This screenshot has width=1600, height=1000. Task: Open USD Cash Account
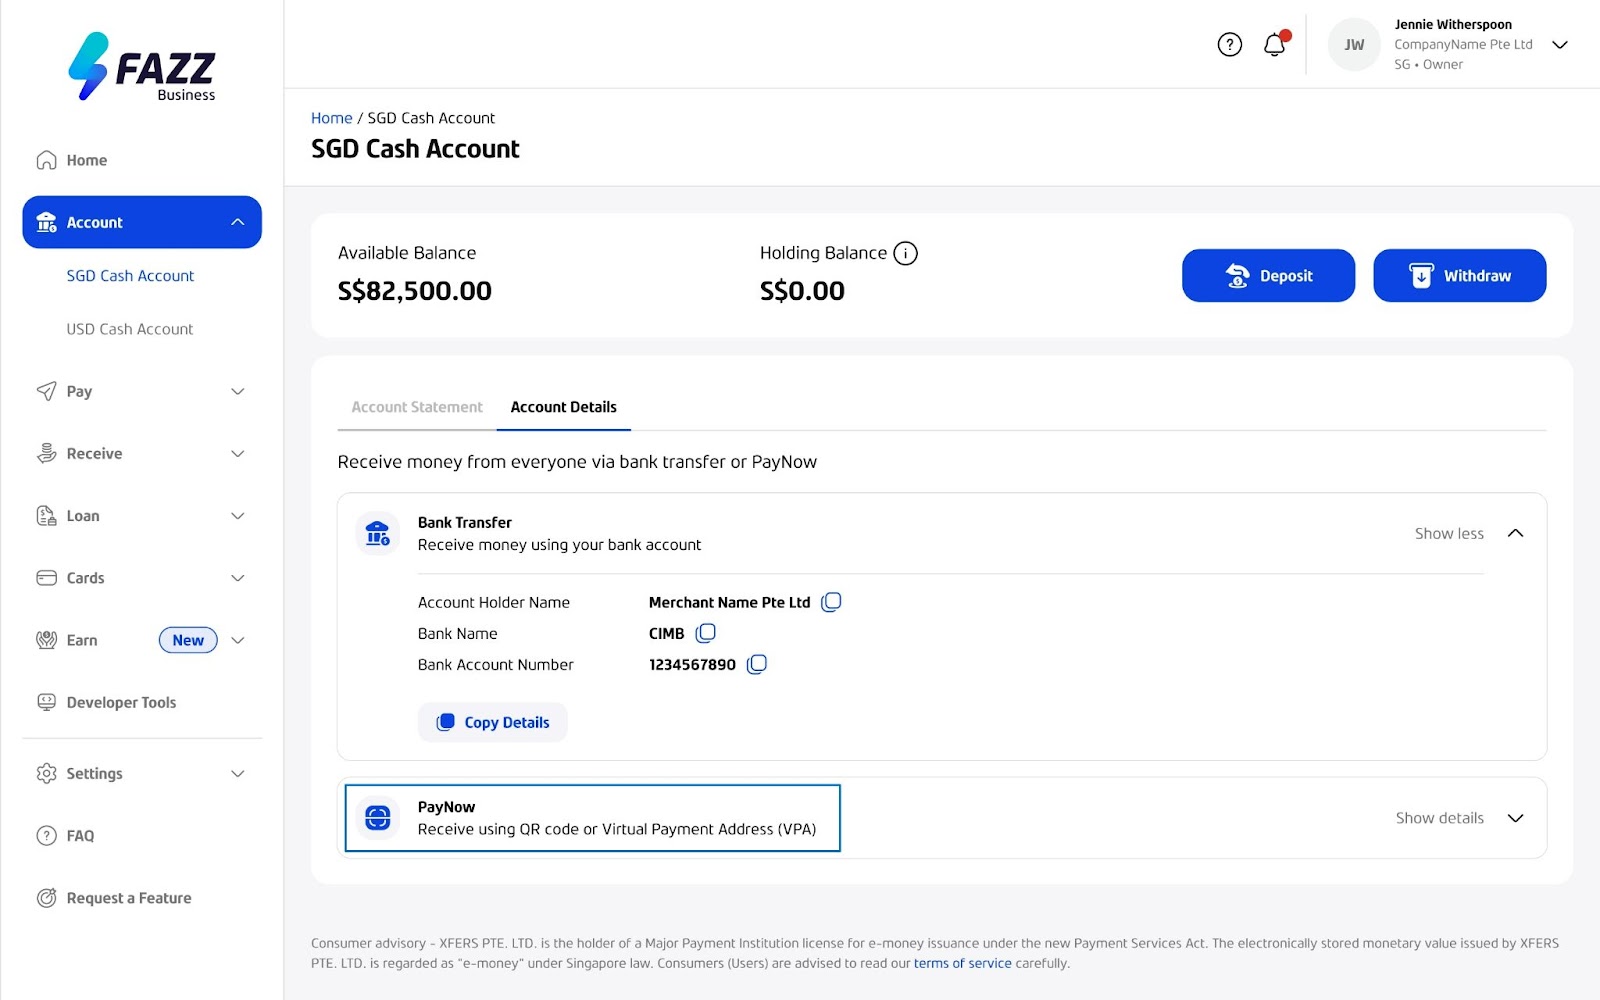(130, 329)
